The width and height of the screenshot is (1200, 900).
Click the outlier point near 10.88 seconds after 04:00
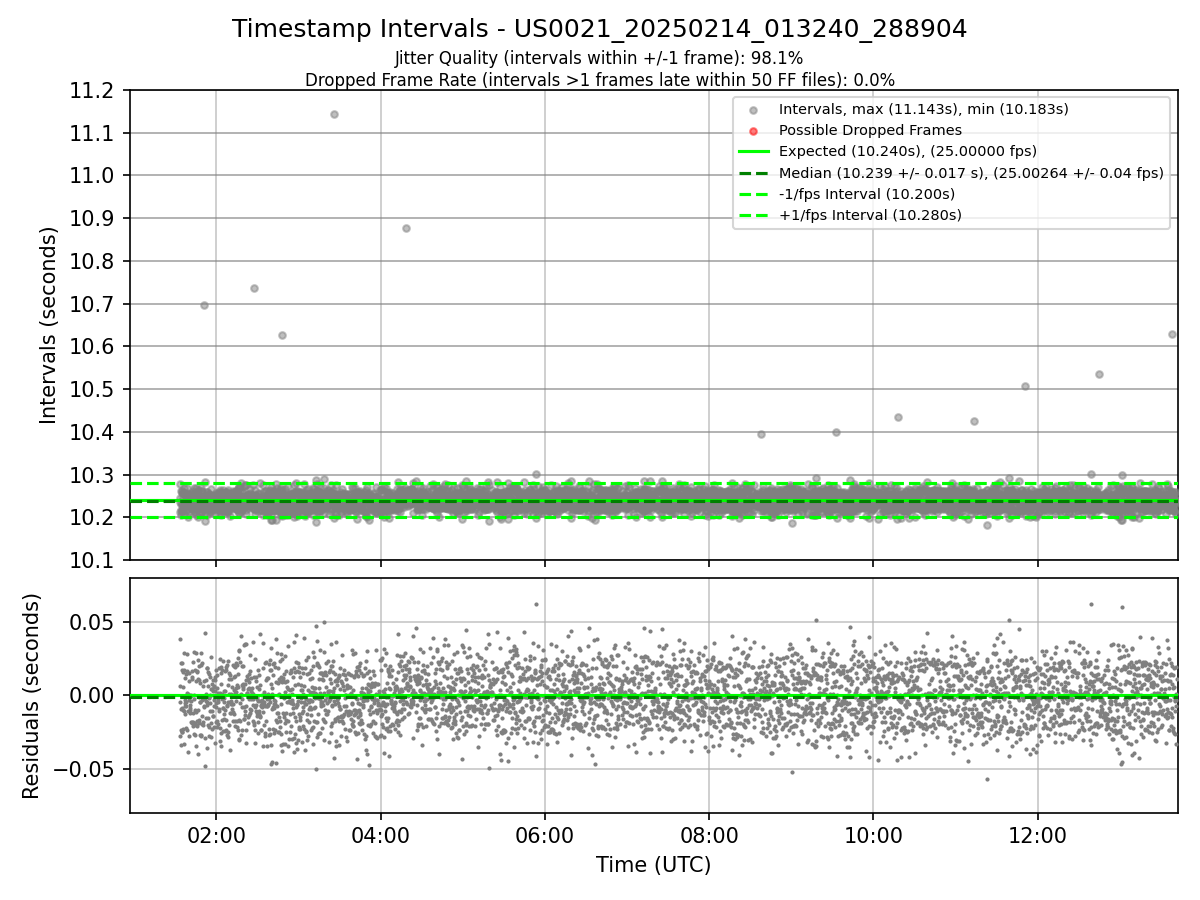click(406, 228)
